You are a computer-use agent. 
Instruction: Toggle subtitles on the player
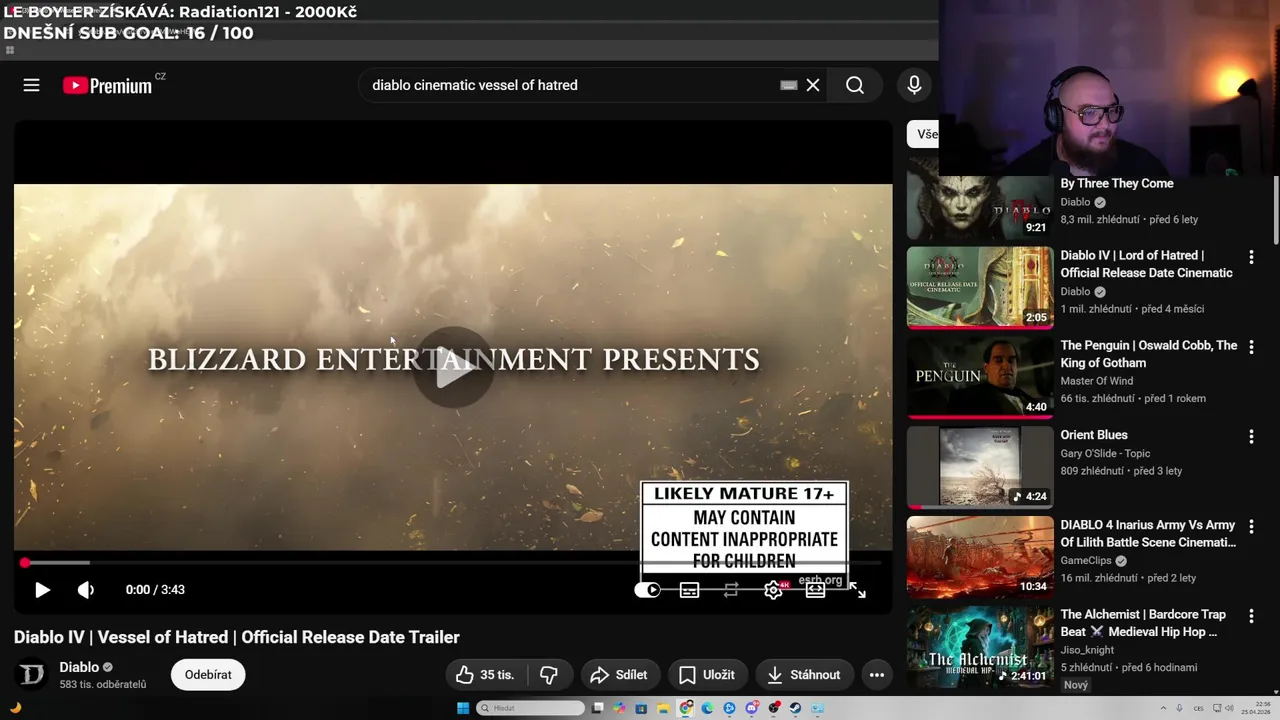pyautogui.click(x=689, y=590)
